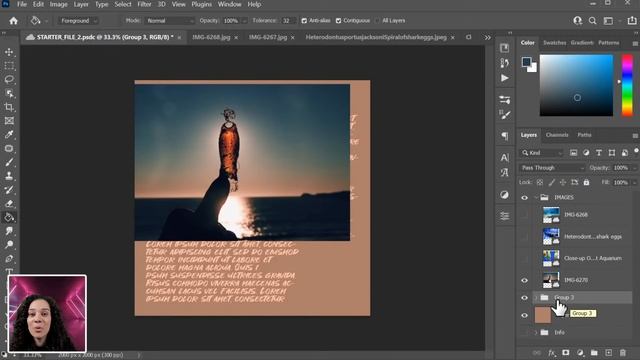Create a new layer

(x=608, y=353)
